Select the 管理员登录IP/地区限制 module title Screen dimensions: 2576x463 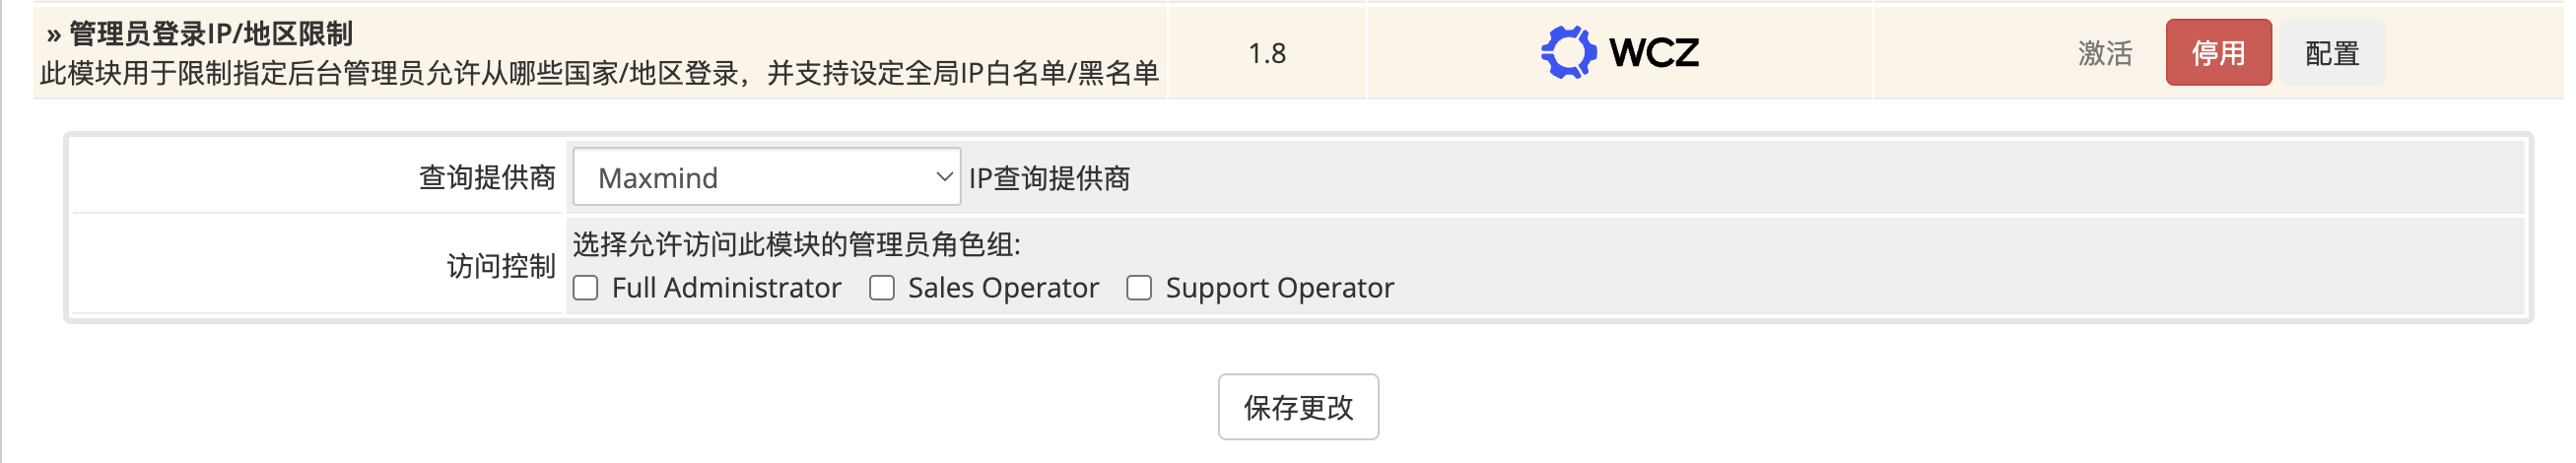click(211, 34)
